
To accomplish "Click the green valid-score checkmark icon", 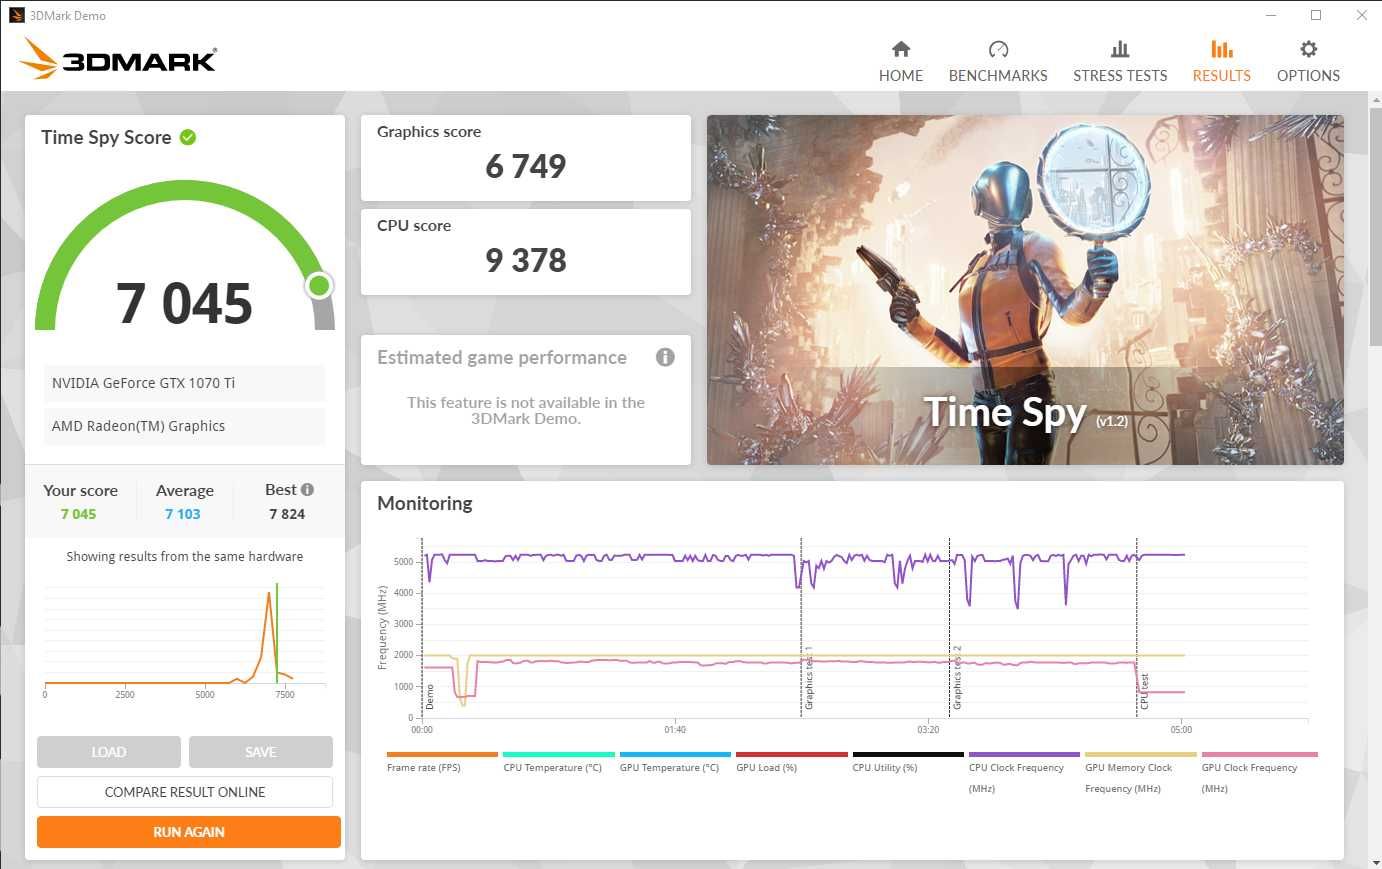I will coord(188,137).
